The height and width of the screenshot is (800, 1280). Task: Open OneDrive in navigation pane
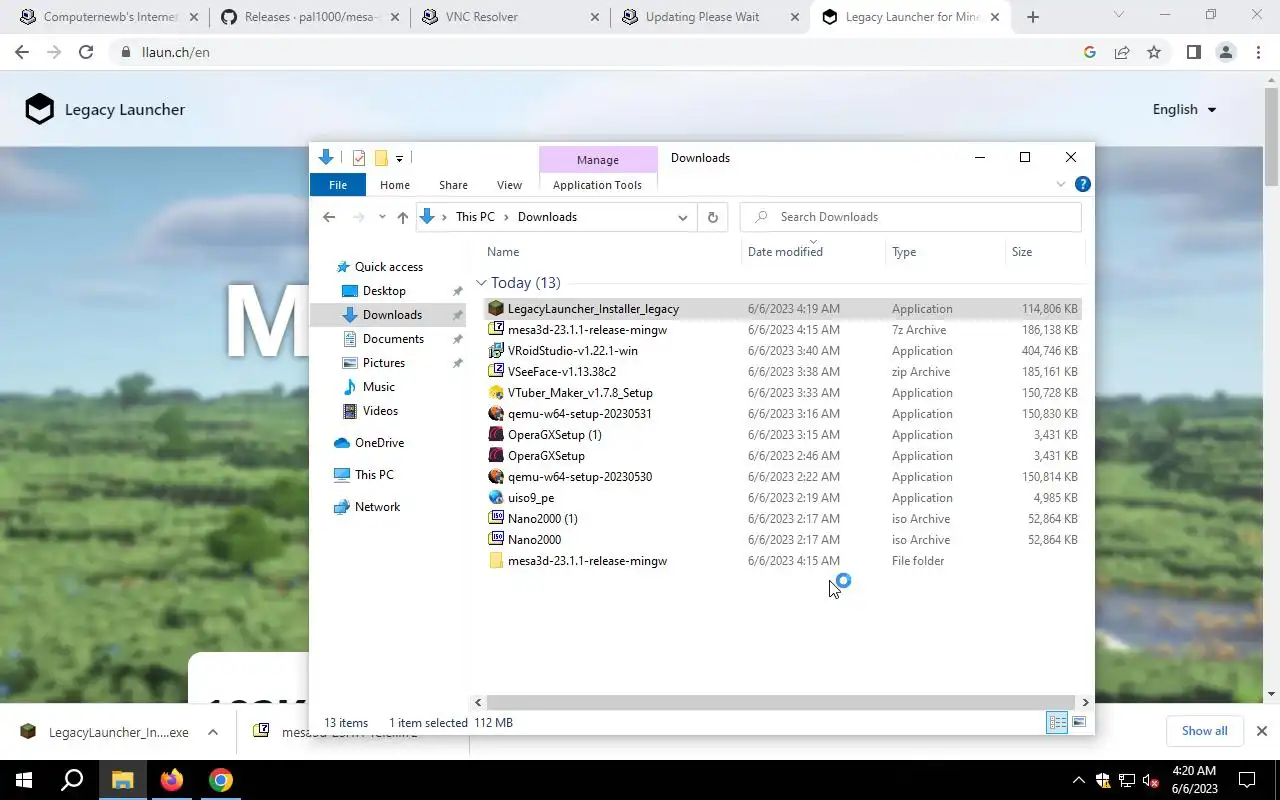pos(379,443)
